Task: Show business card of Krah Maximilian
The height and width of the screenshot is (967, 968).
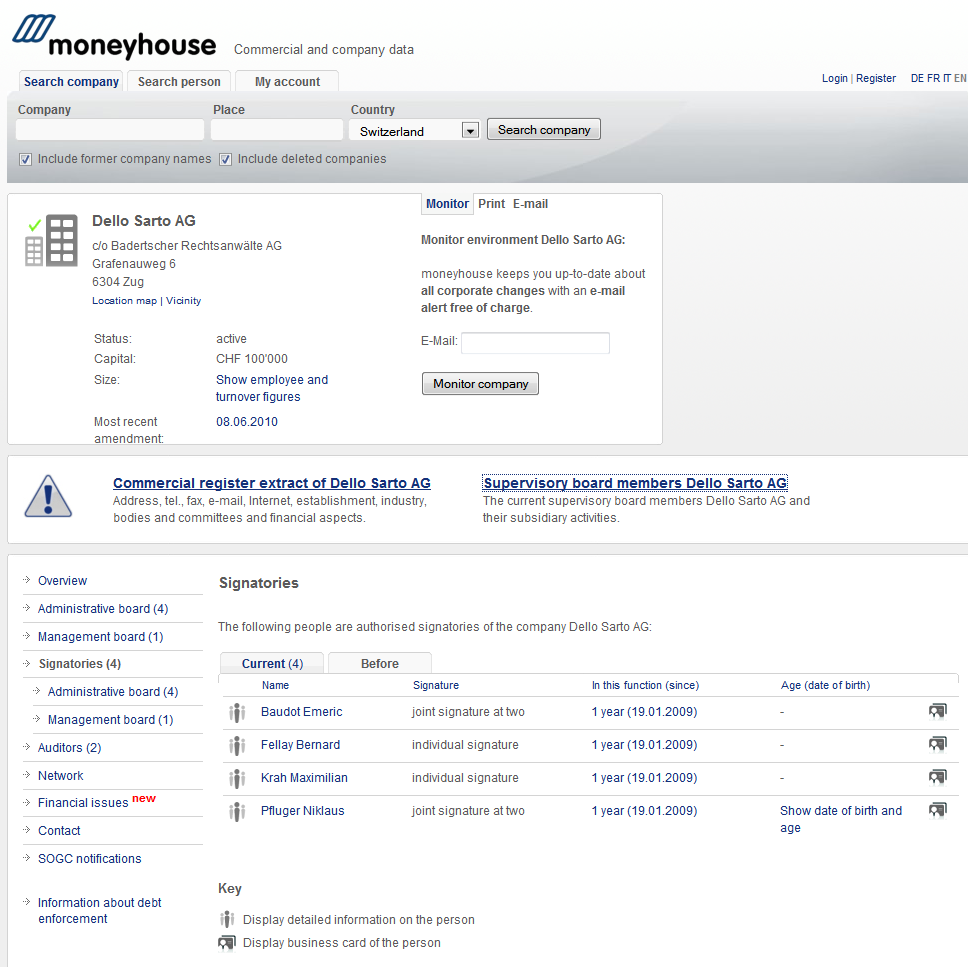Action: (937, 778)
